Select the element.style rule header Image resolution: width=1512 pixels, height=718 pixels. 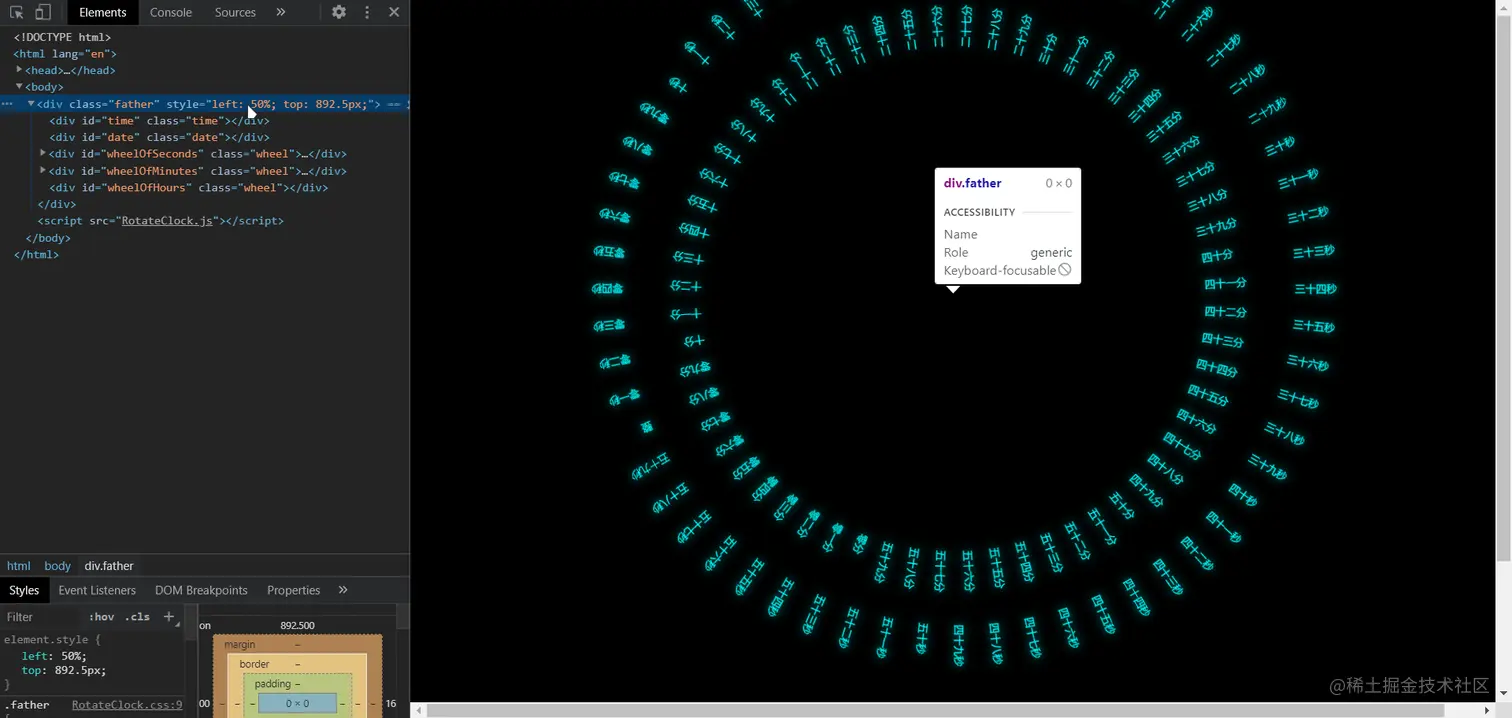(52, 639)
